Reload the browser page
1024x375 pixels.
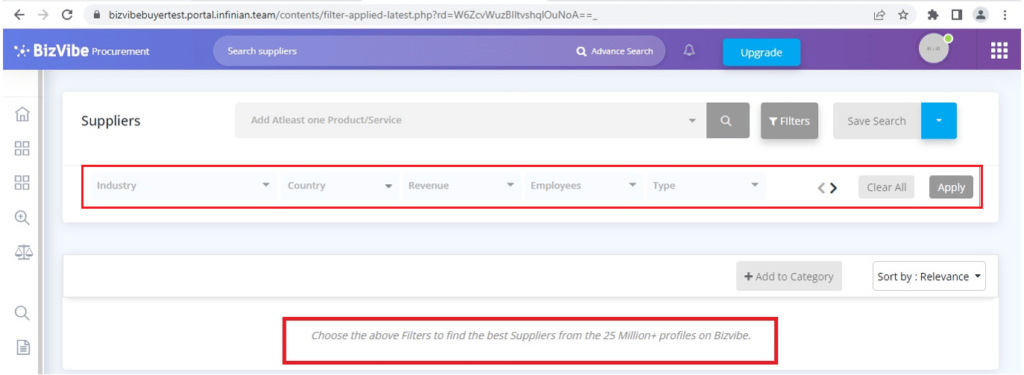[67, 14]
